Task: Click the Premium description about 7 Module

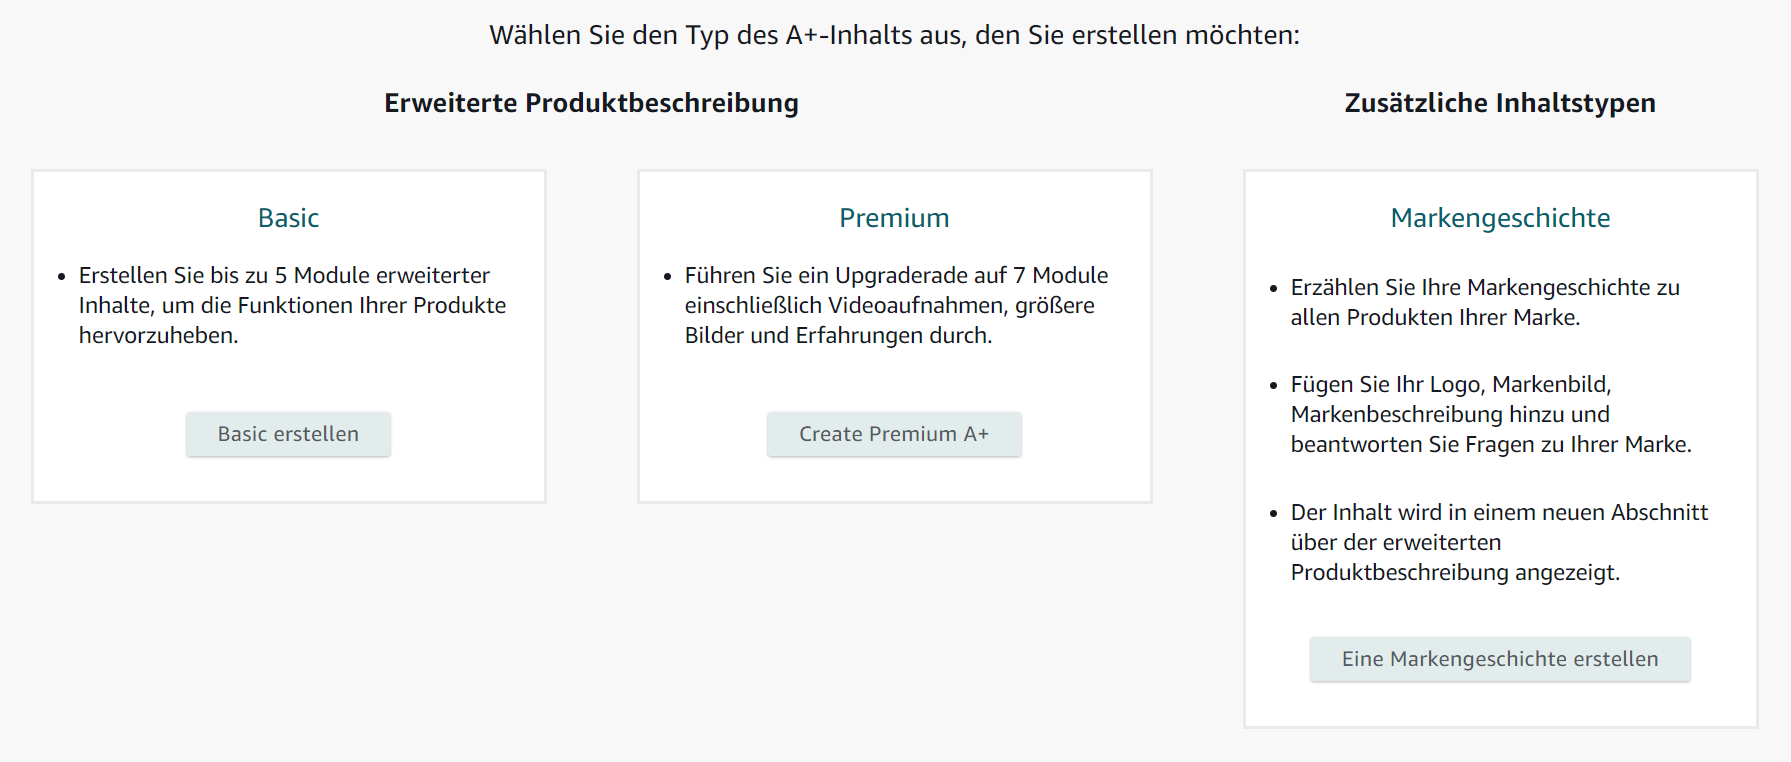Action: (x=896, y=305)
